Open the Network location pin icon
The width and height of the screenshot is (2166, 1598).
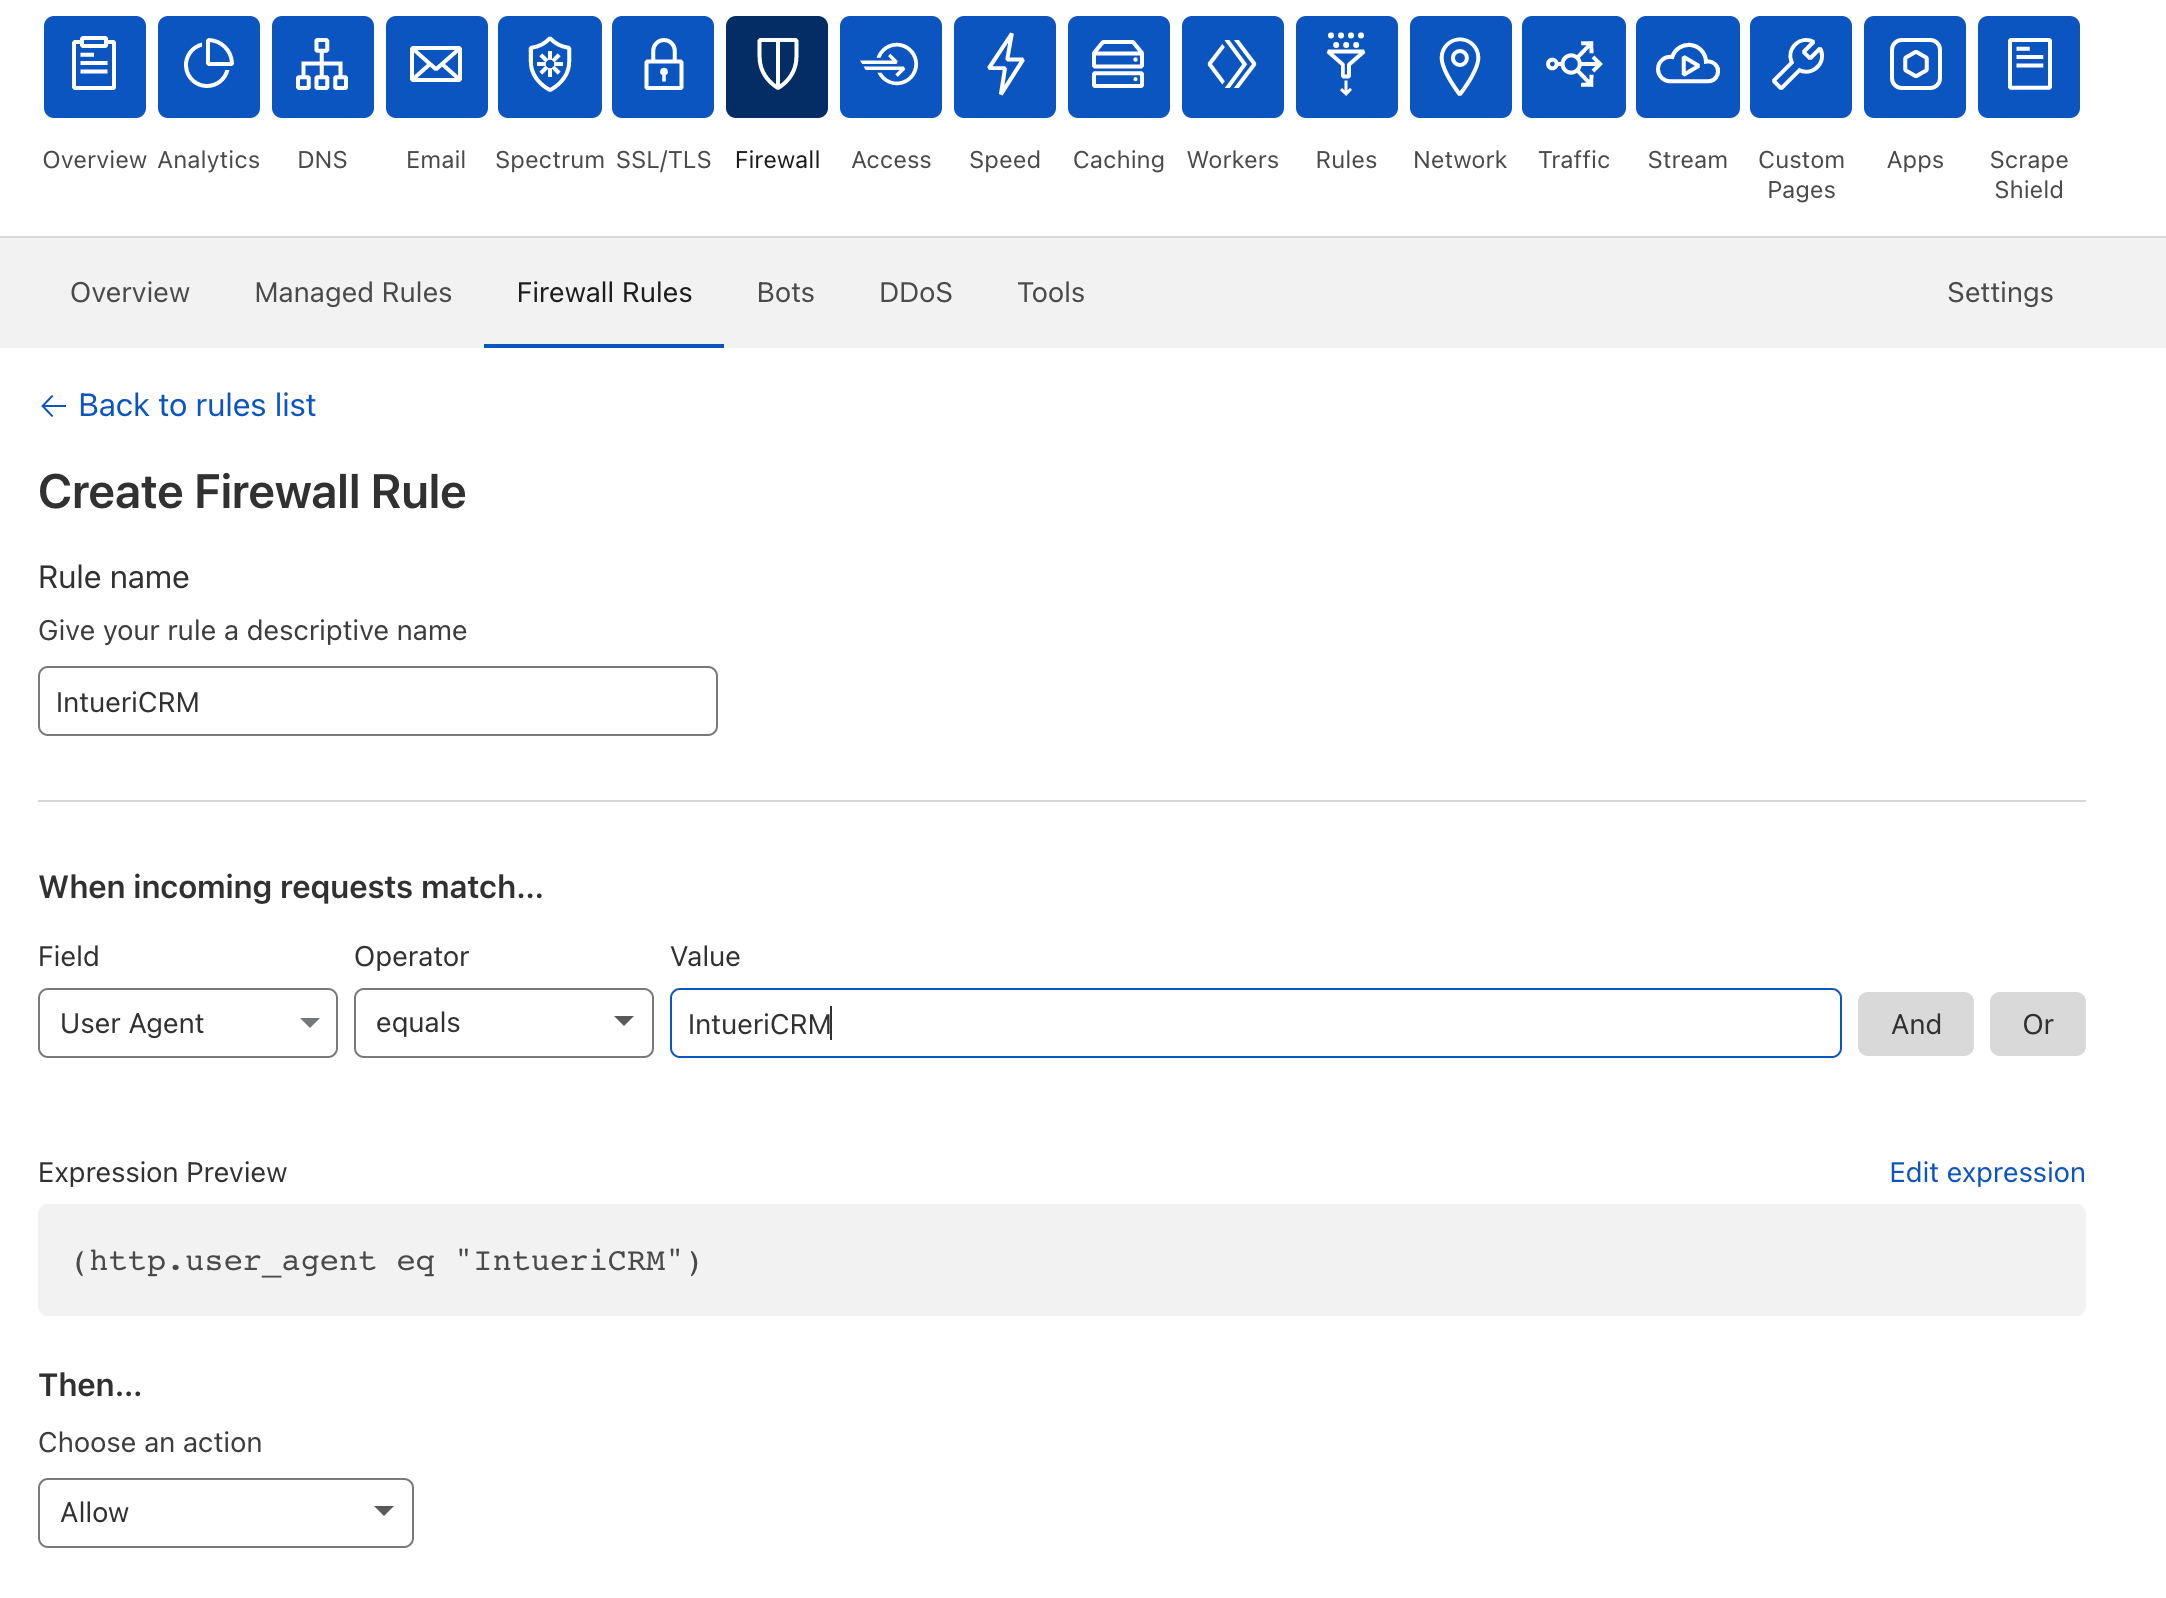tap(1460, 67)
